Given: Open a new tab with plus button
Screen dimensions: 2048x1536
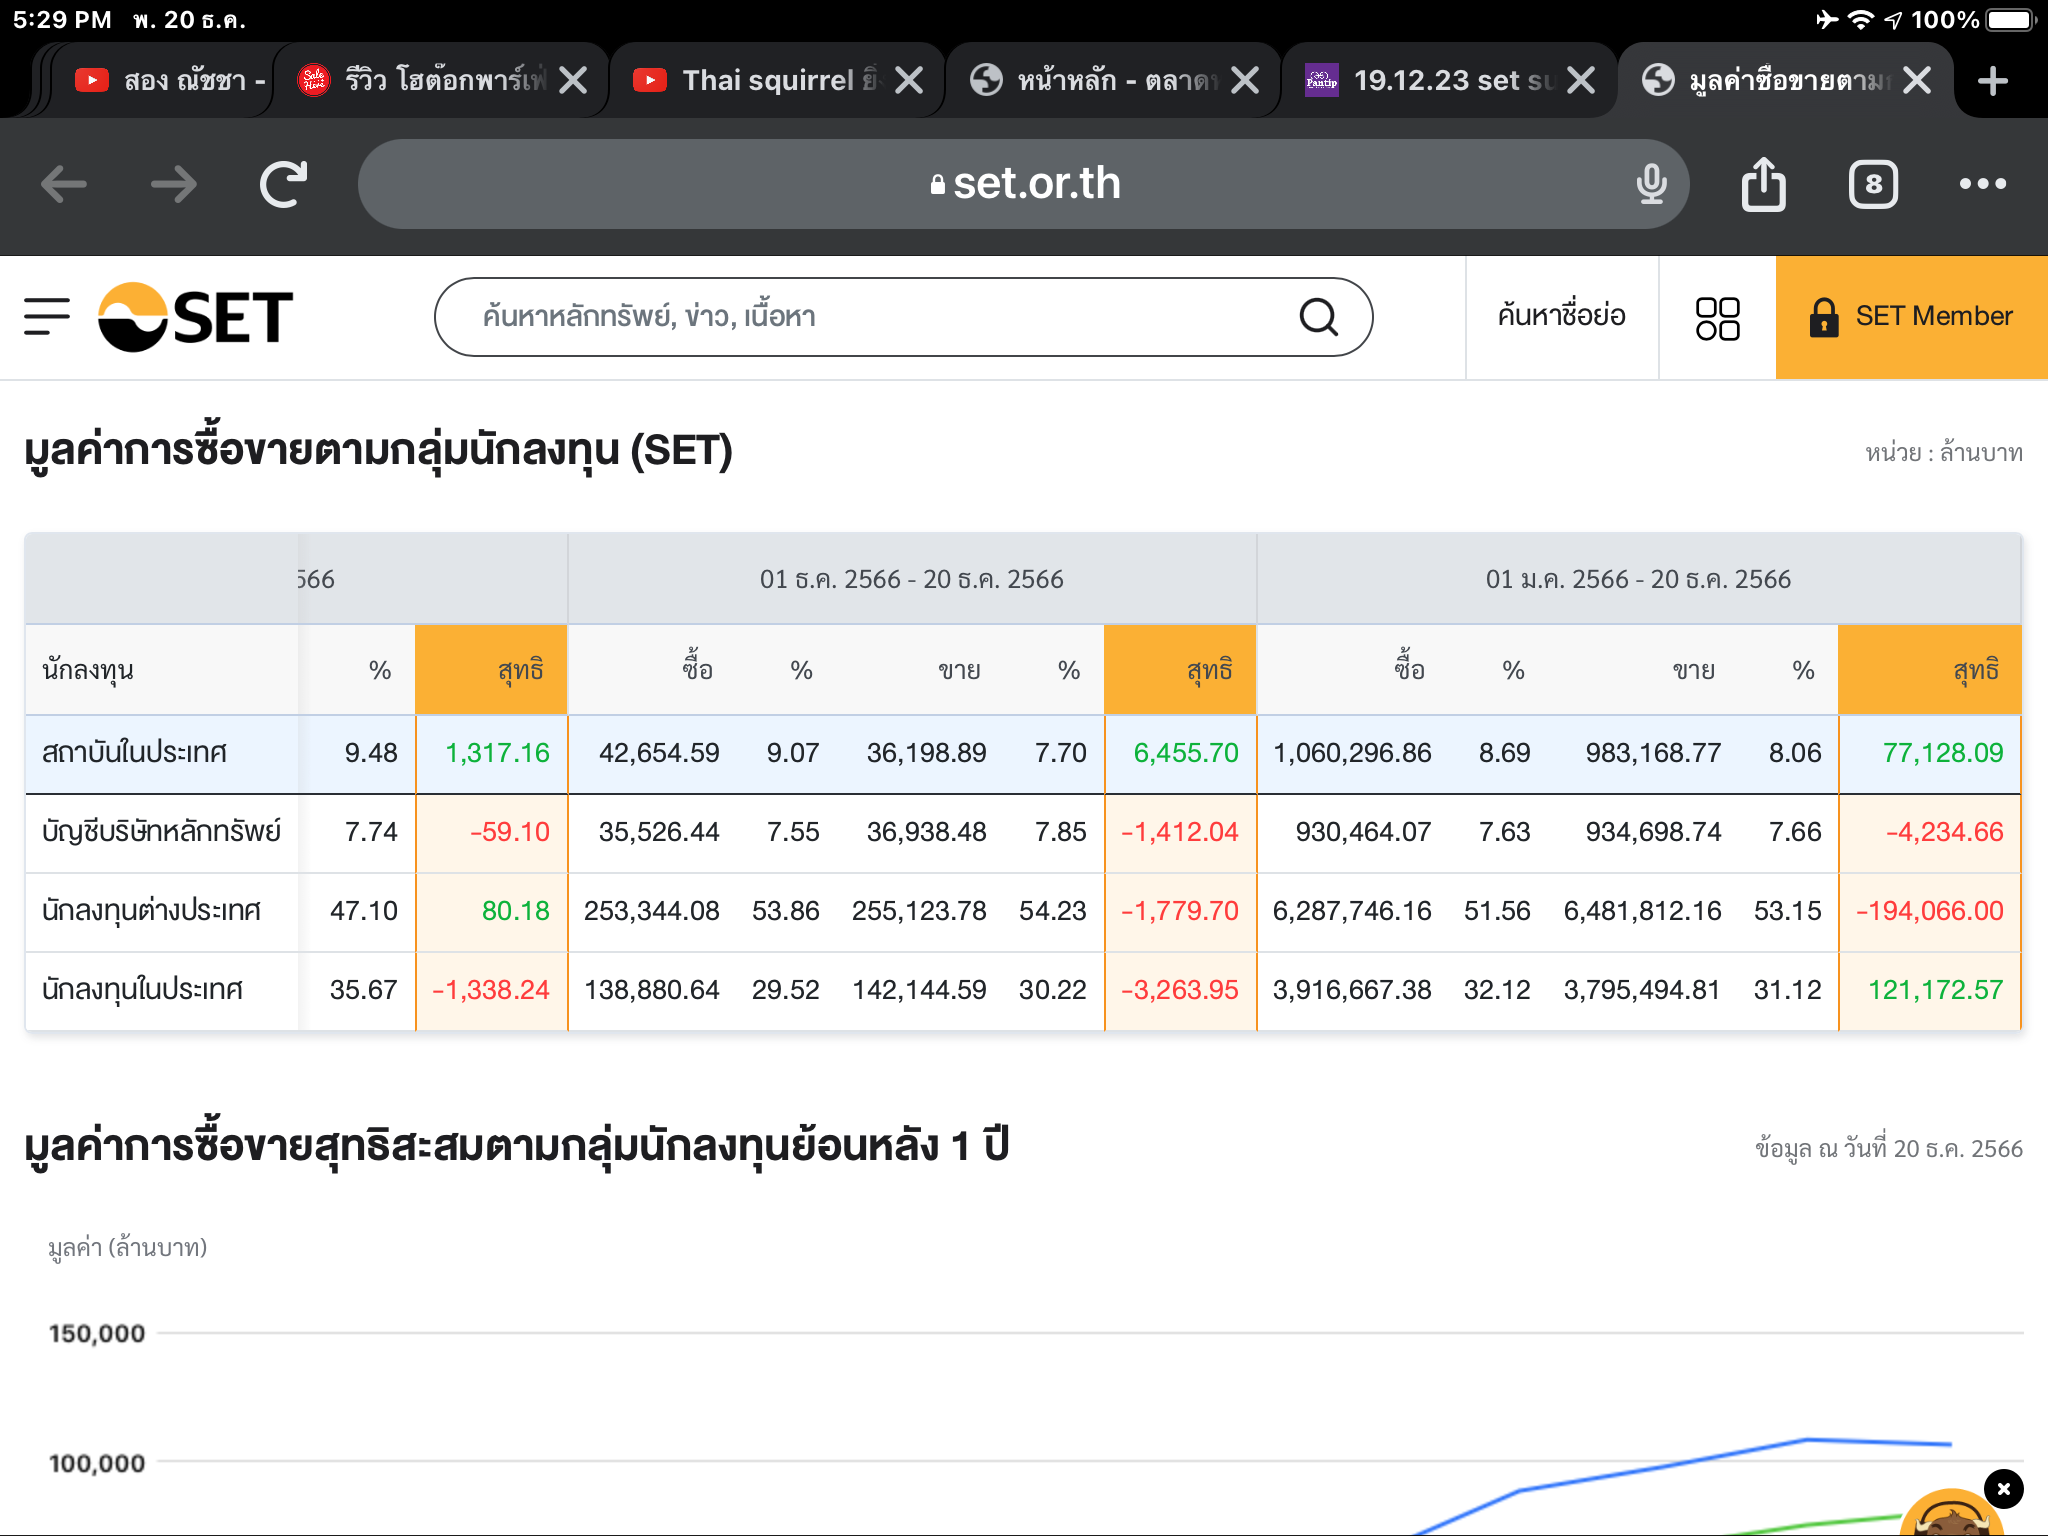Looking at the screenshot, I should 1992,81.
